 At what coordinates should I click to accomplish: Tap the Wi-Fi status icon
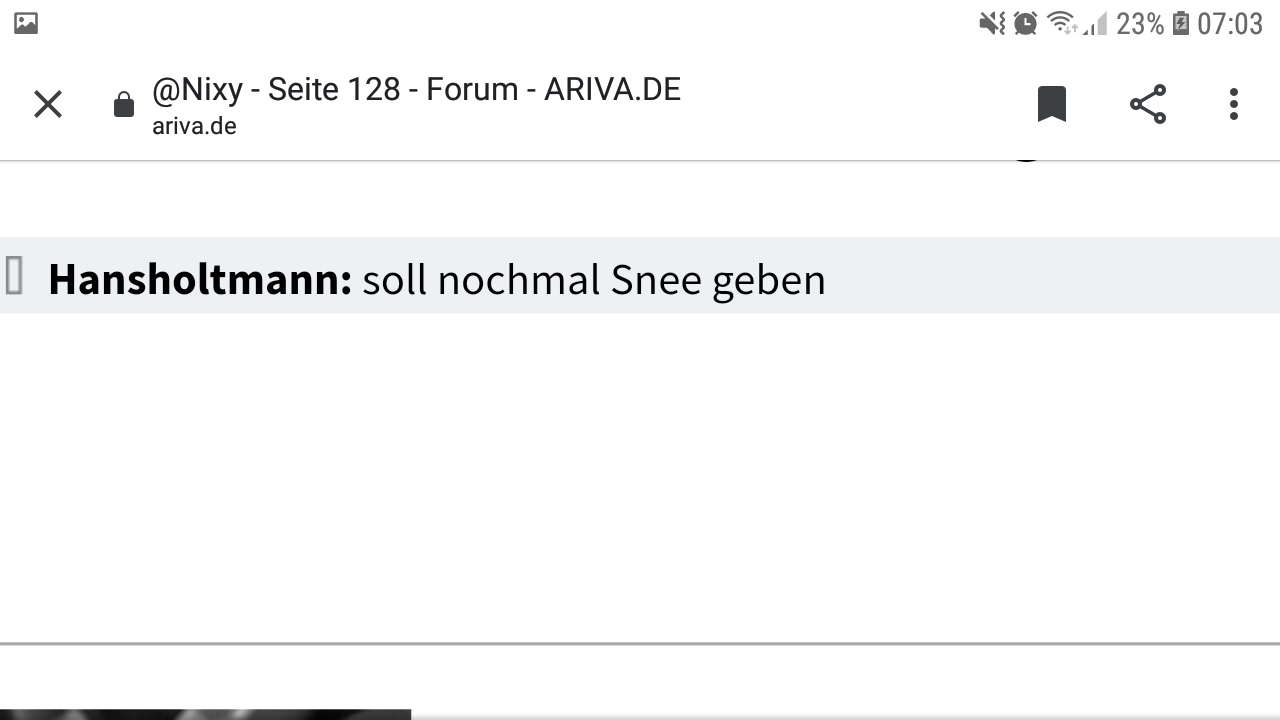[1061, 23]
